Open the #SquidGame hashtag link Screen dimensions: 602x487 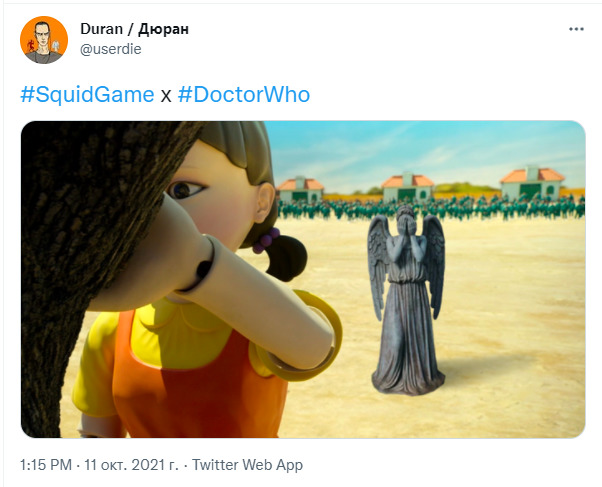87,94
